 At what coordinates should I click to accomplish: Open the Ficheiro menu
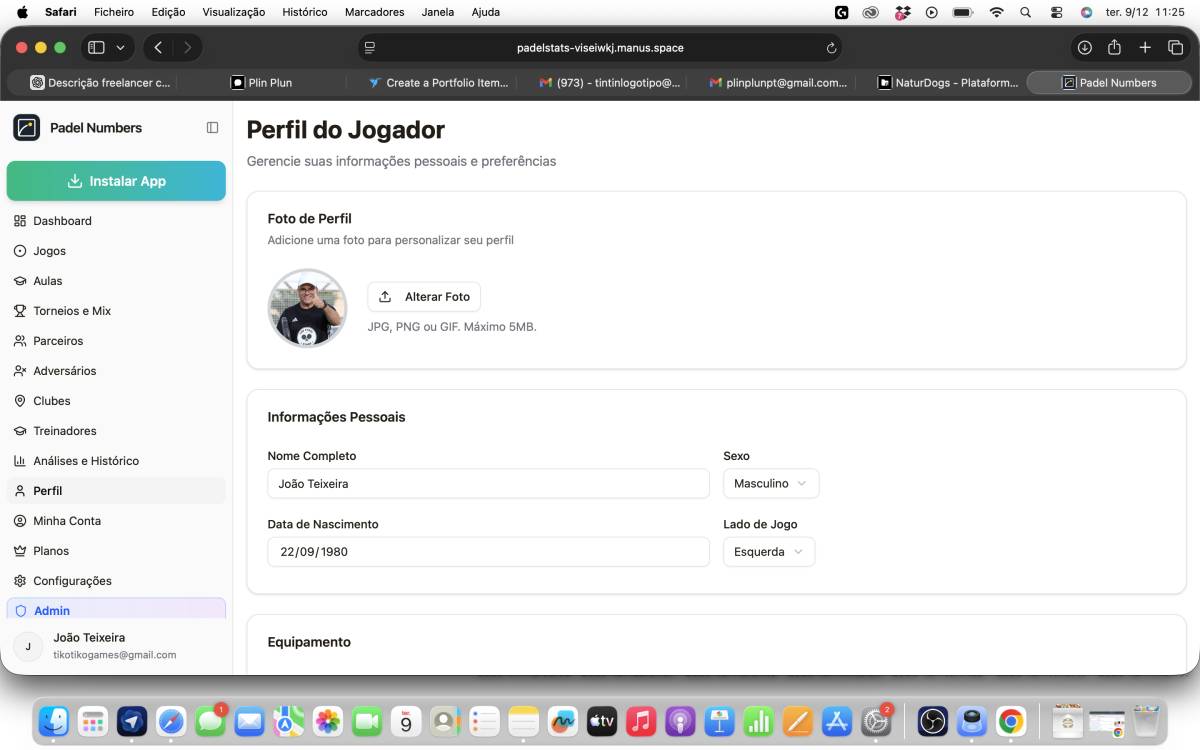[114, 12]
